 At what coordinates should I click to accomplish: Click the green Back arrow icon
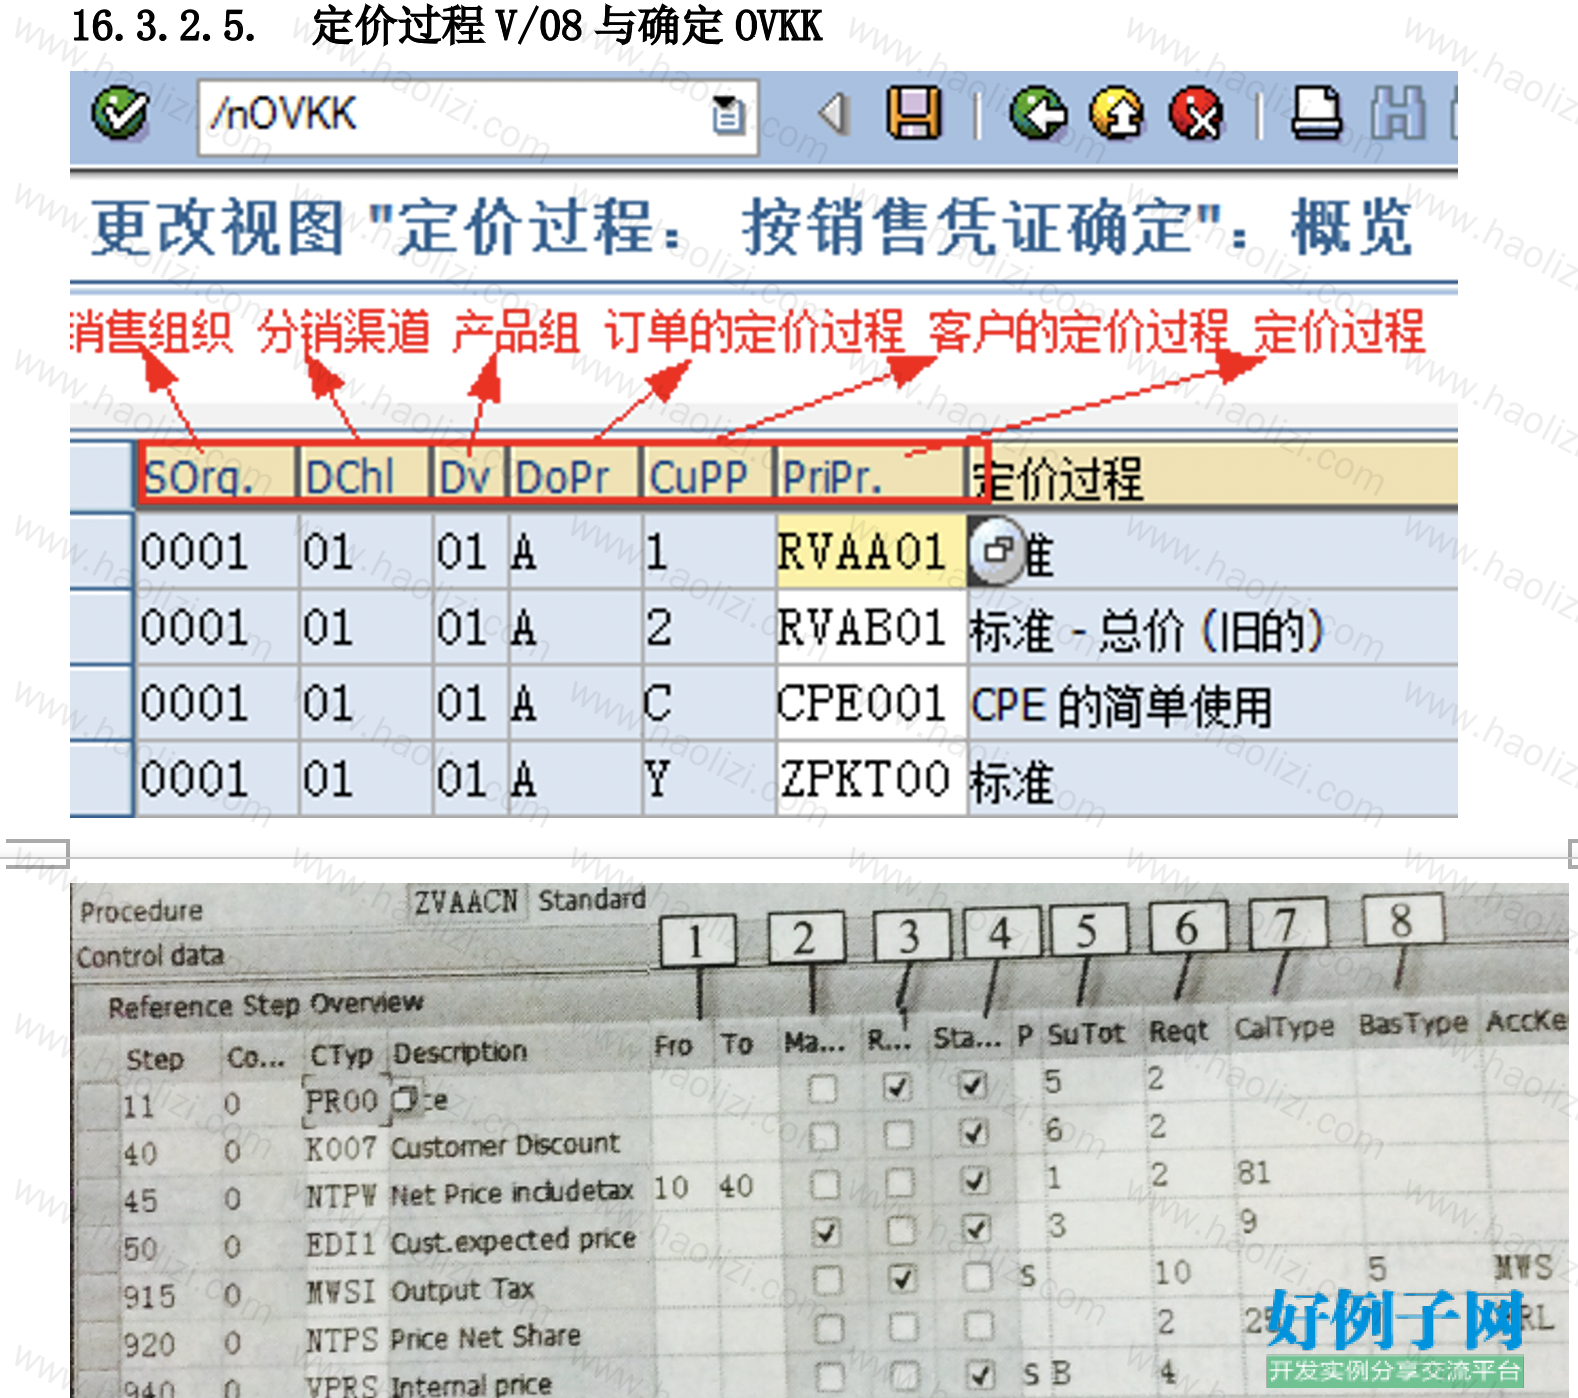pyautogui.click(x=1038, y=113)
